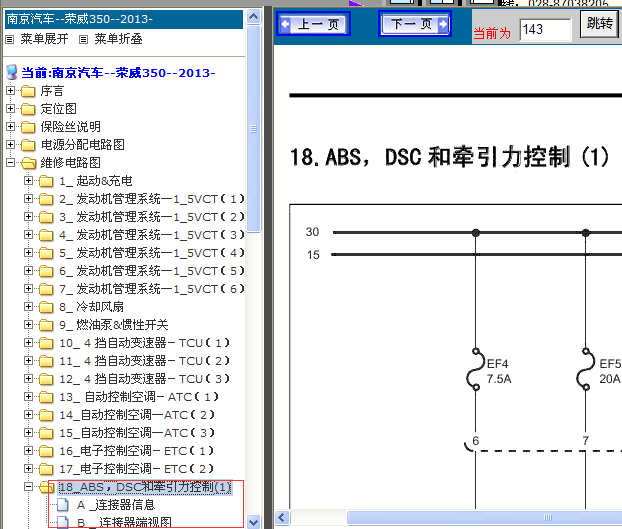Collapse the 18_ABS,DSC和牵引力控制(1) node

(x=28, y=487)
